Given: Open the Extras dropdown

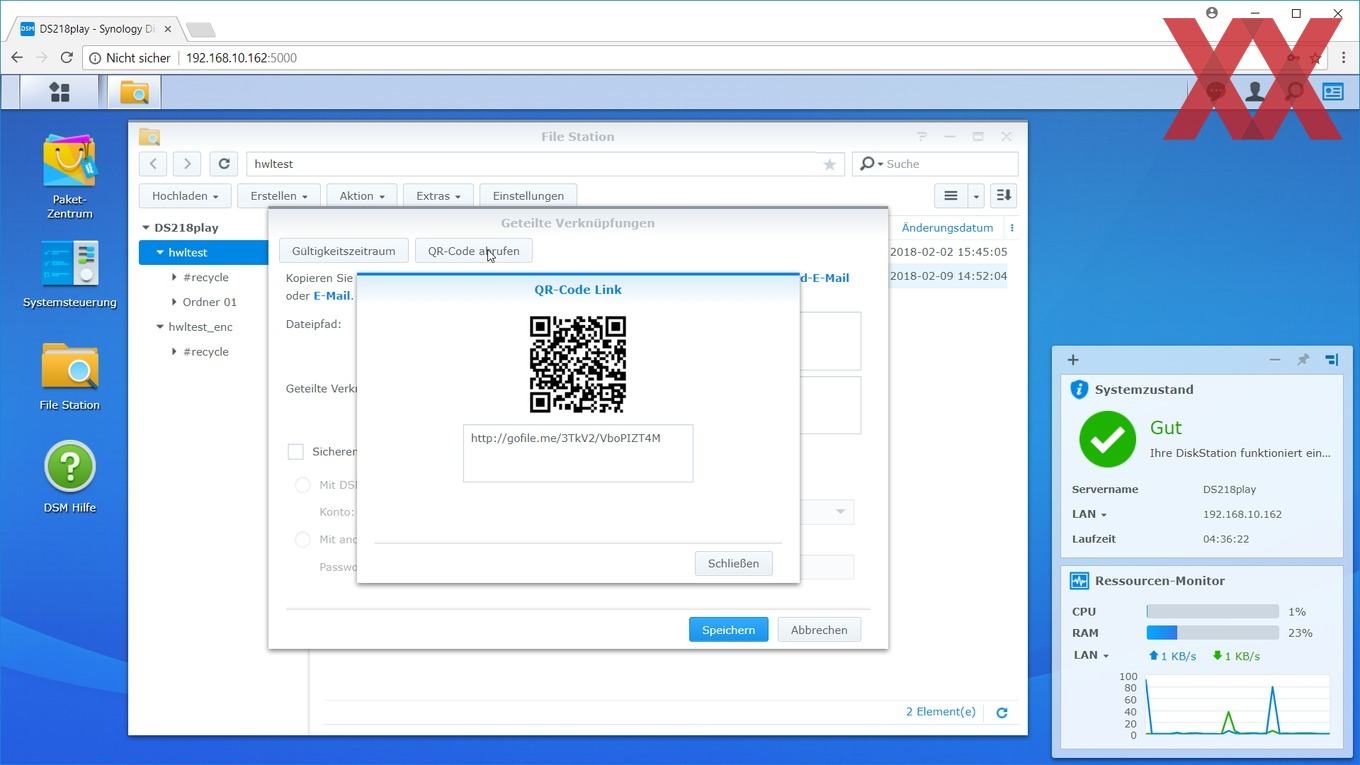Looking at the screenshot, I should coord(438,196).
